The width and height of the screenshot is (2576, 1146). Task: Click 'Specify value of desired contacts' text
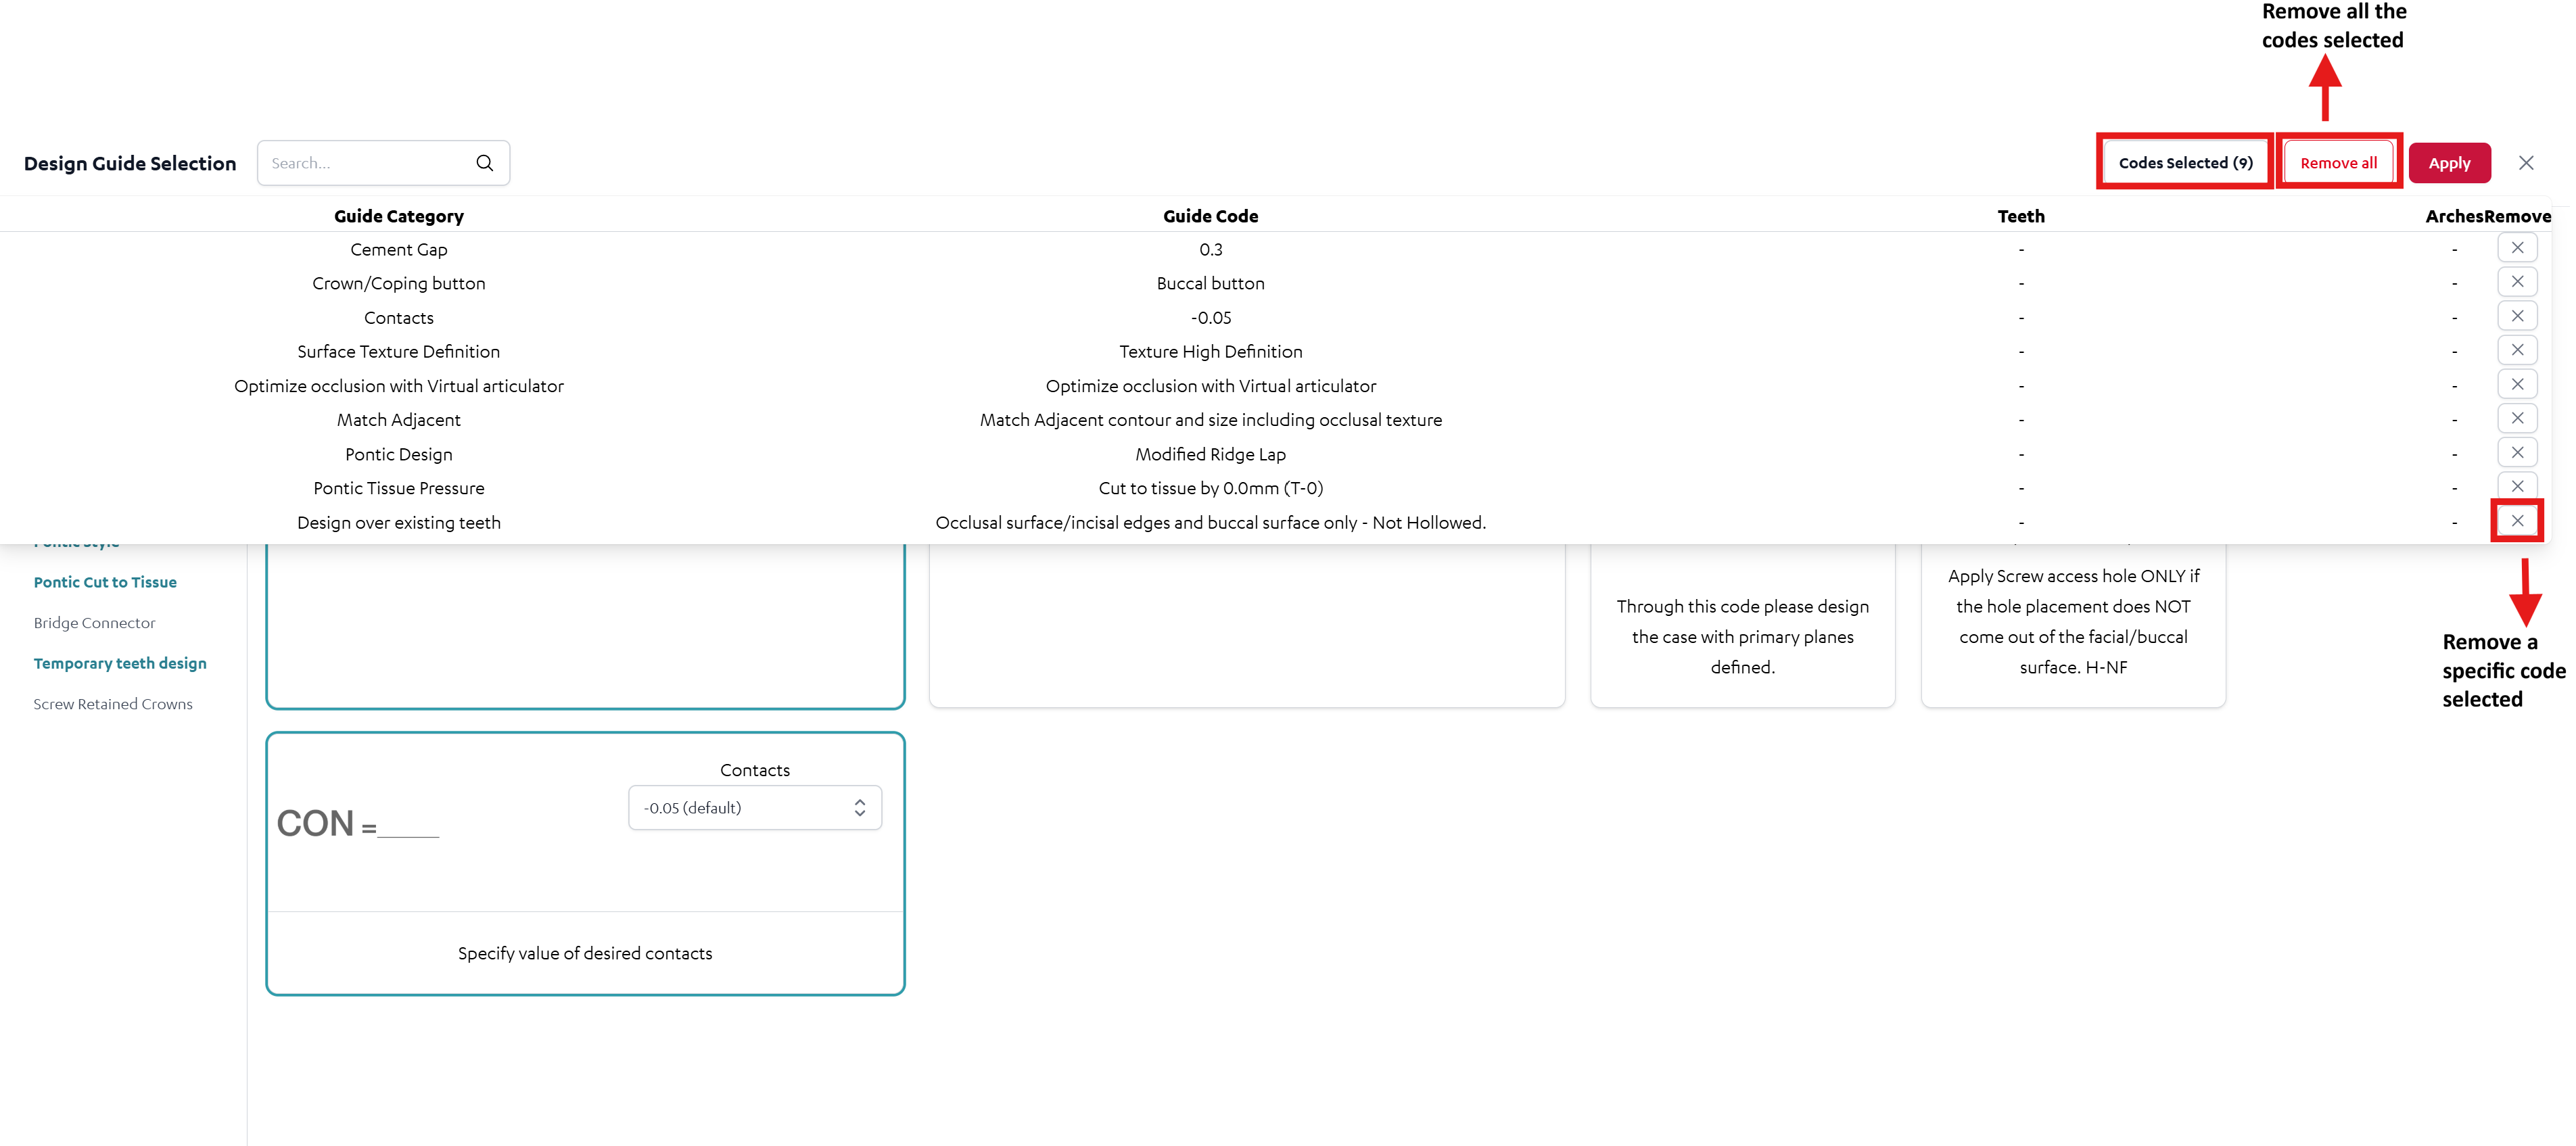coord(585,954)
